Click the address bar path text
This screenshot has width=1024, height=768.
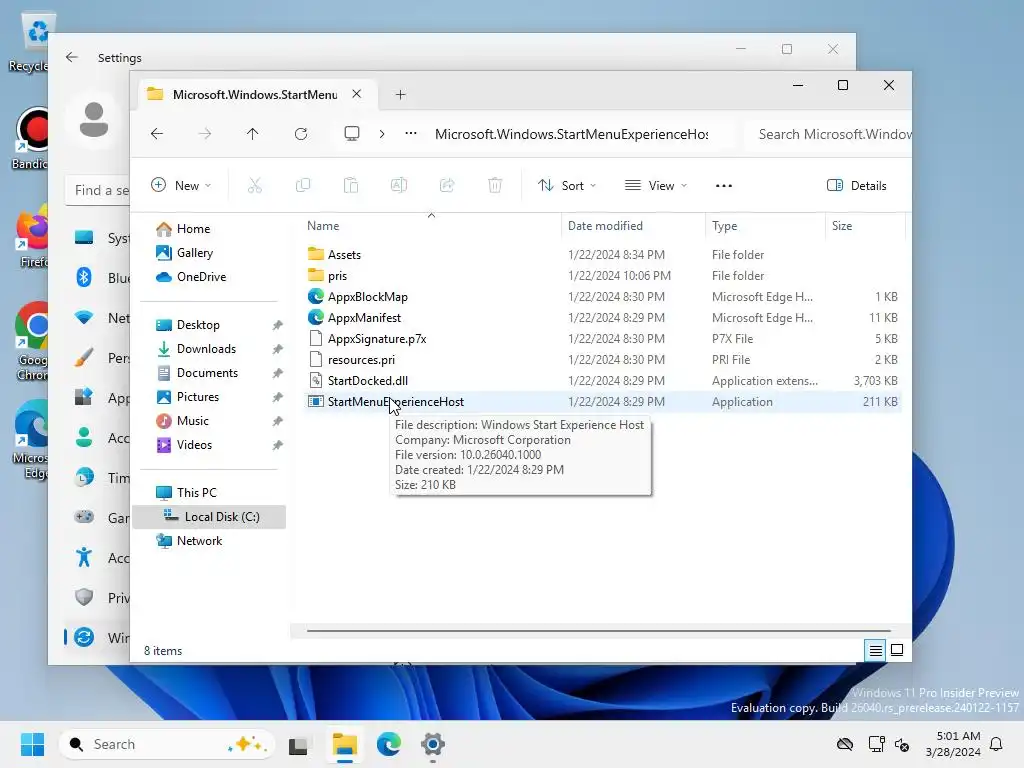pos(571,134)
